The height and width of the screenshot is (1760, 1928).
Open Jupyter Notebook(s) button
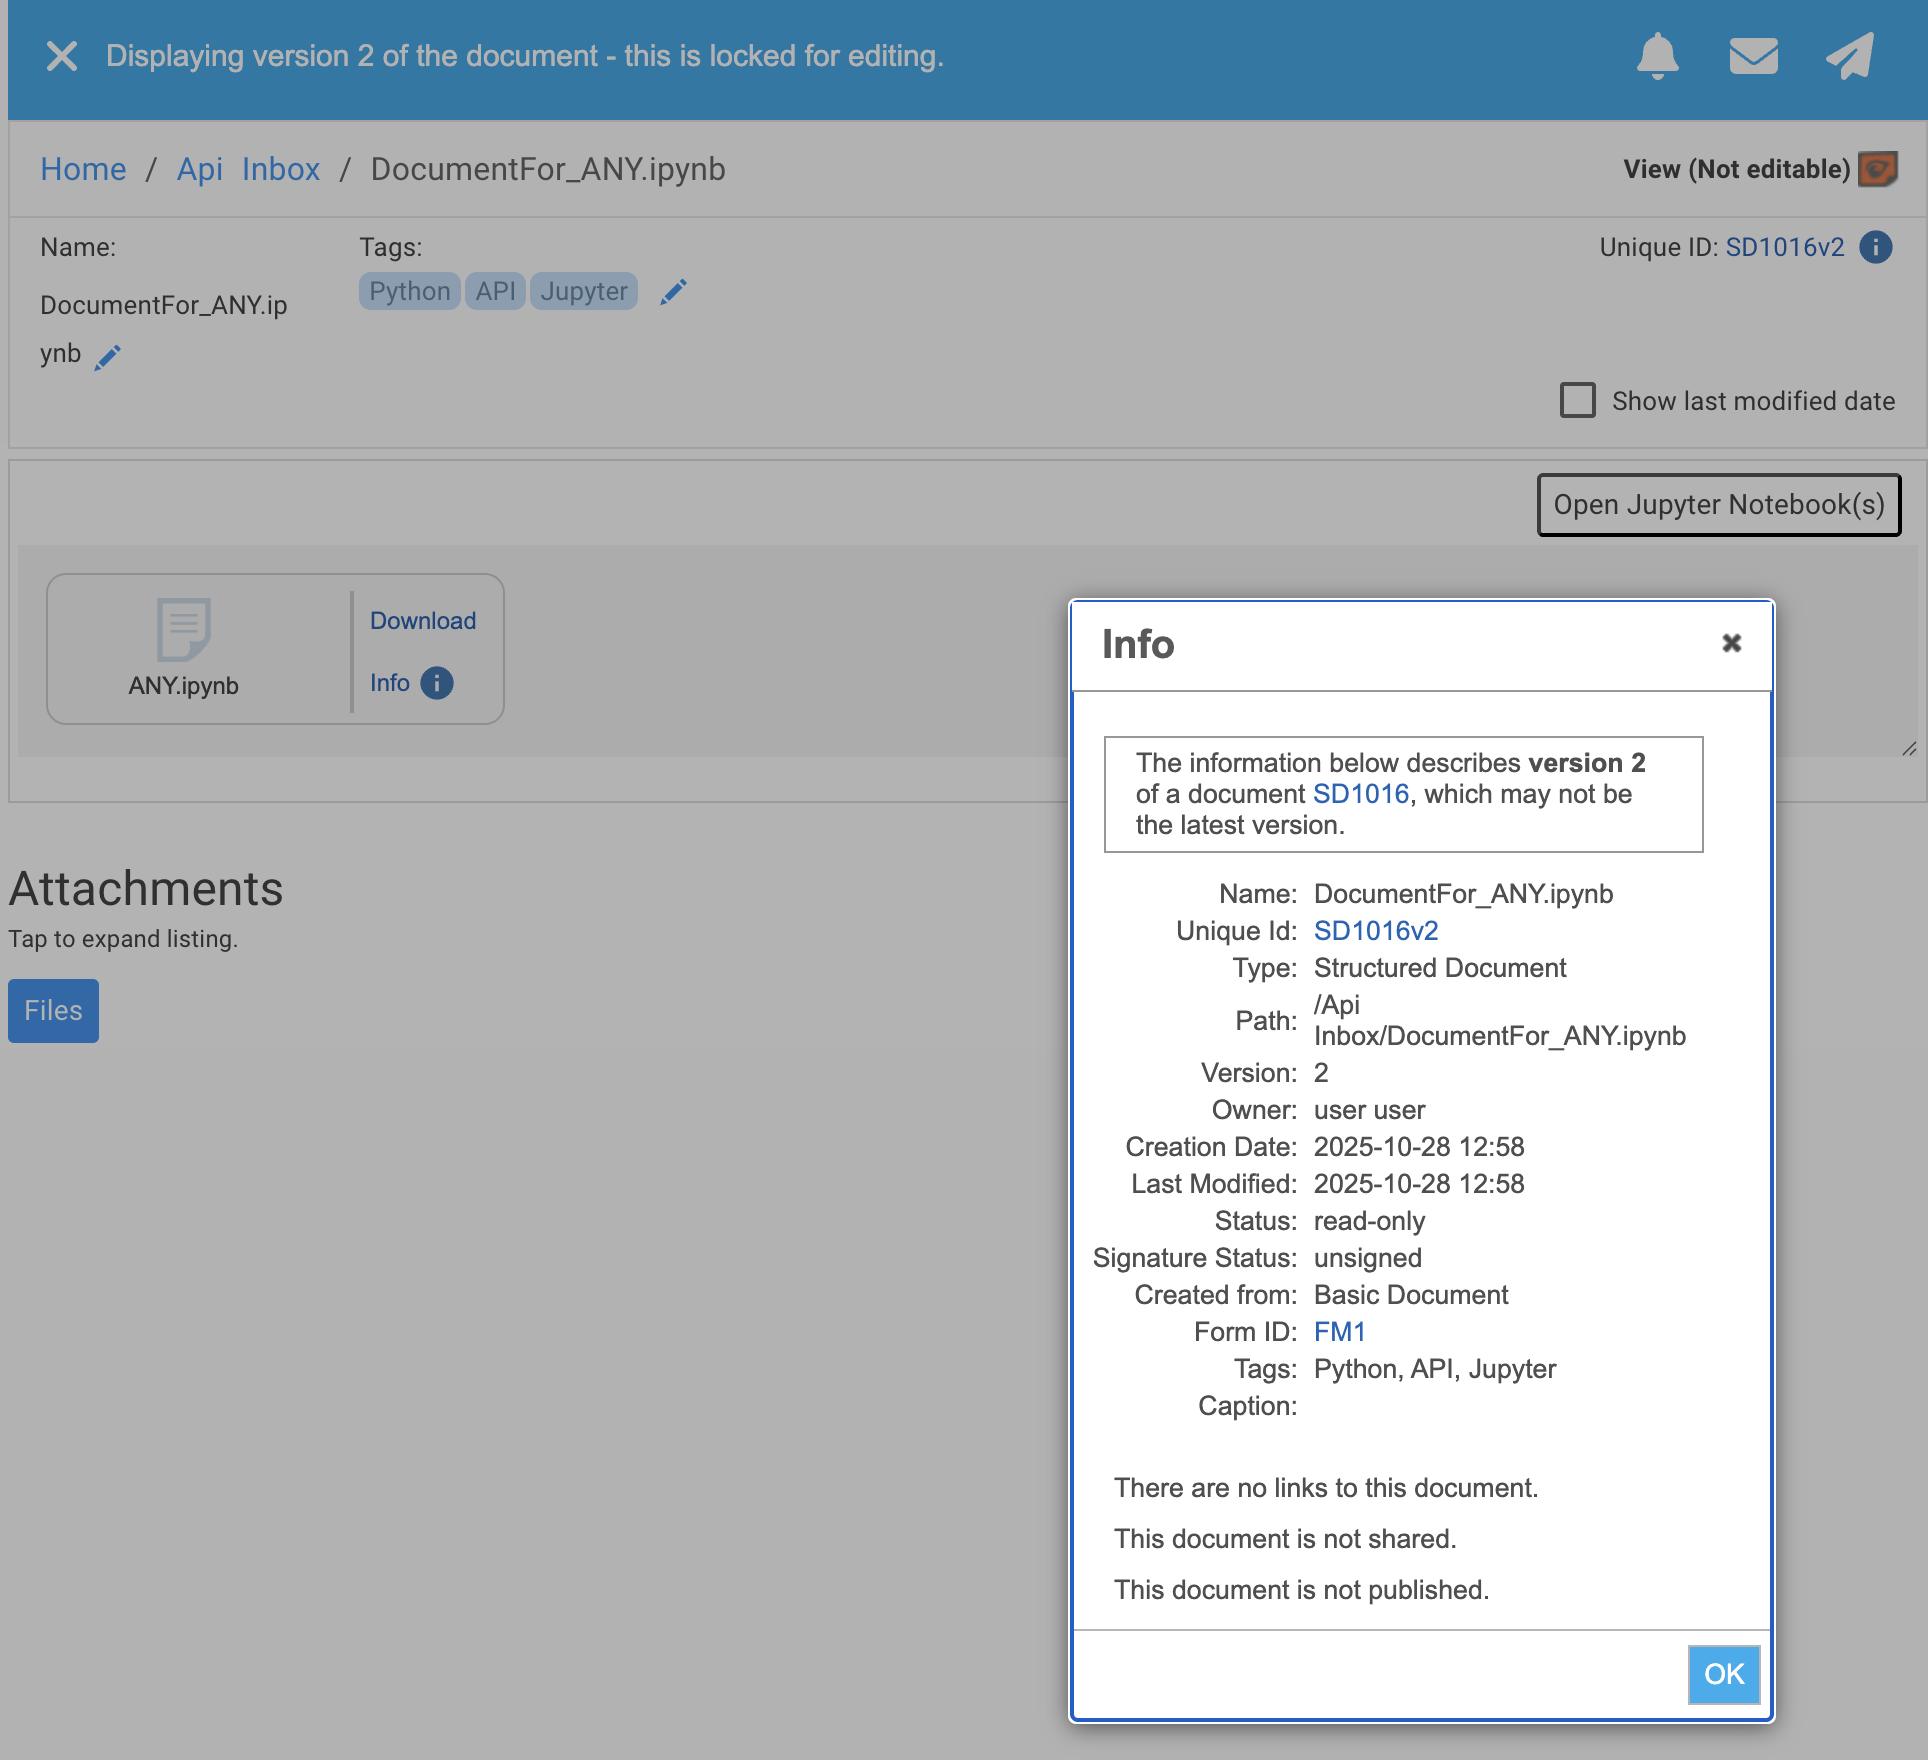(x=1718, y=505)
